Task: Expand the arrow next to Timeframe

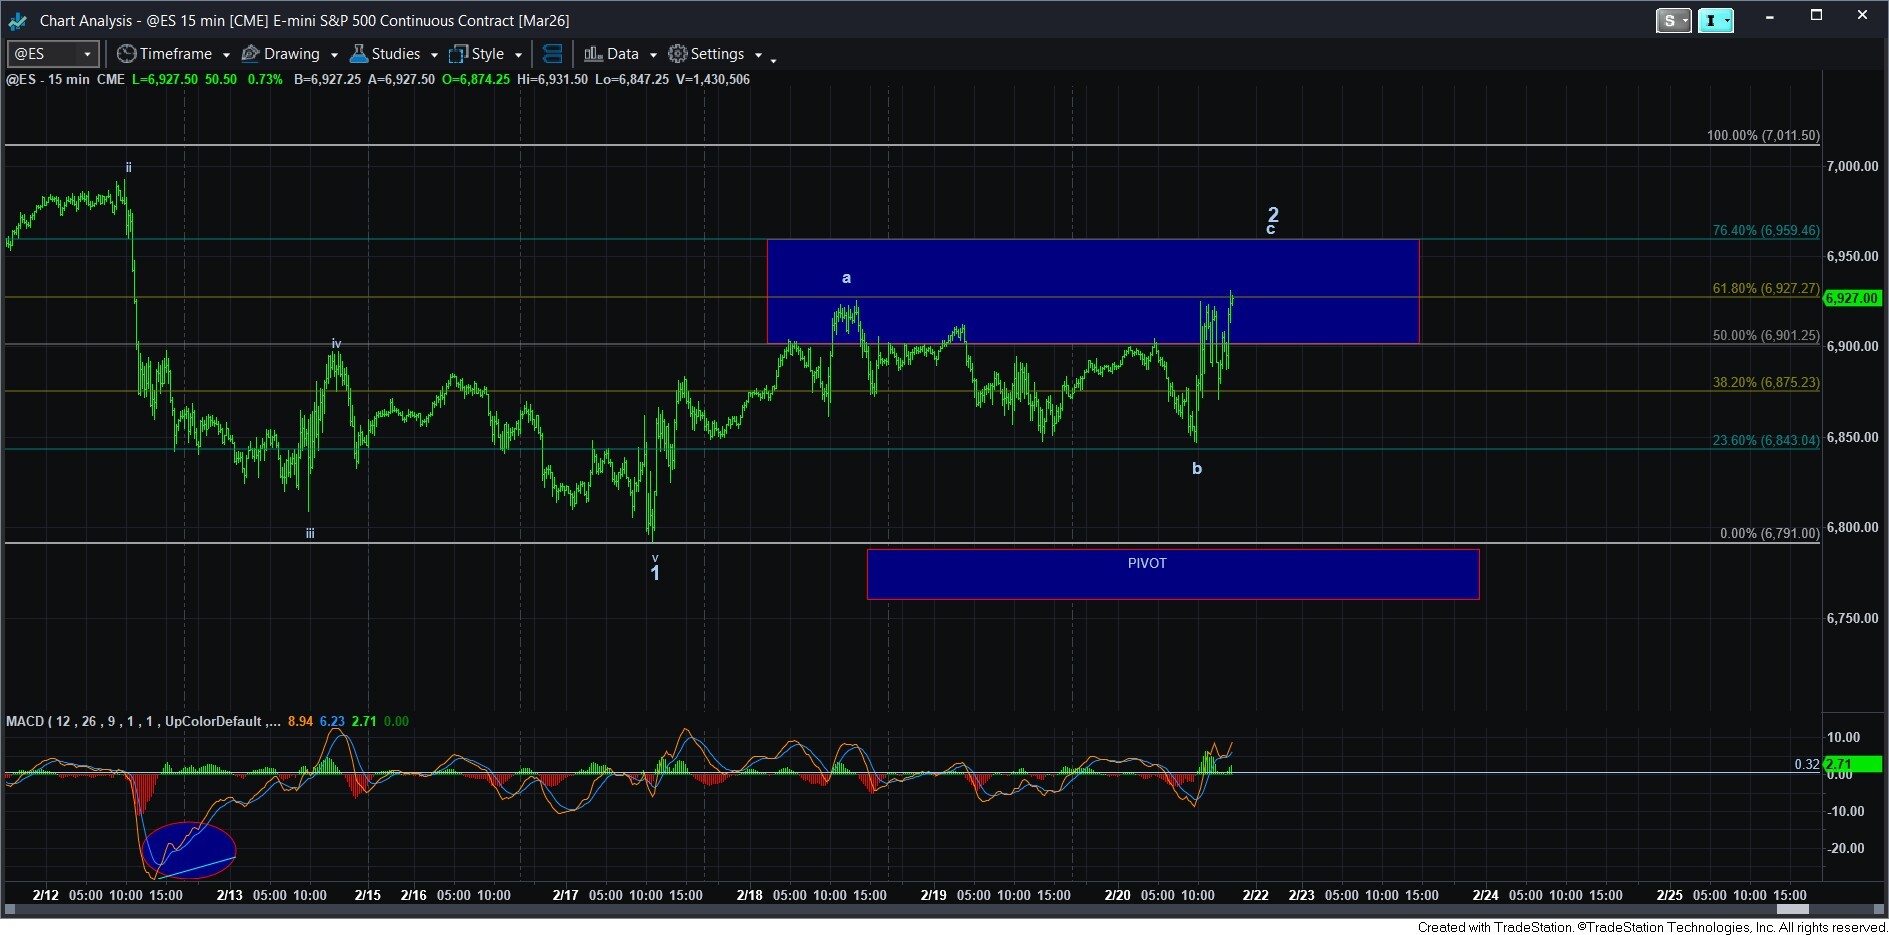Action: (x=226, y=55)
